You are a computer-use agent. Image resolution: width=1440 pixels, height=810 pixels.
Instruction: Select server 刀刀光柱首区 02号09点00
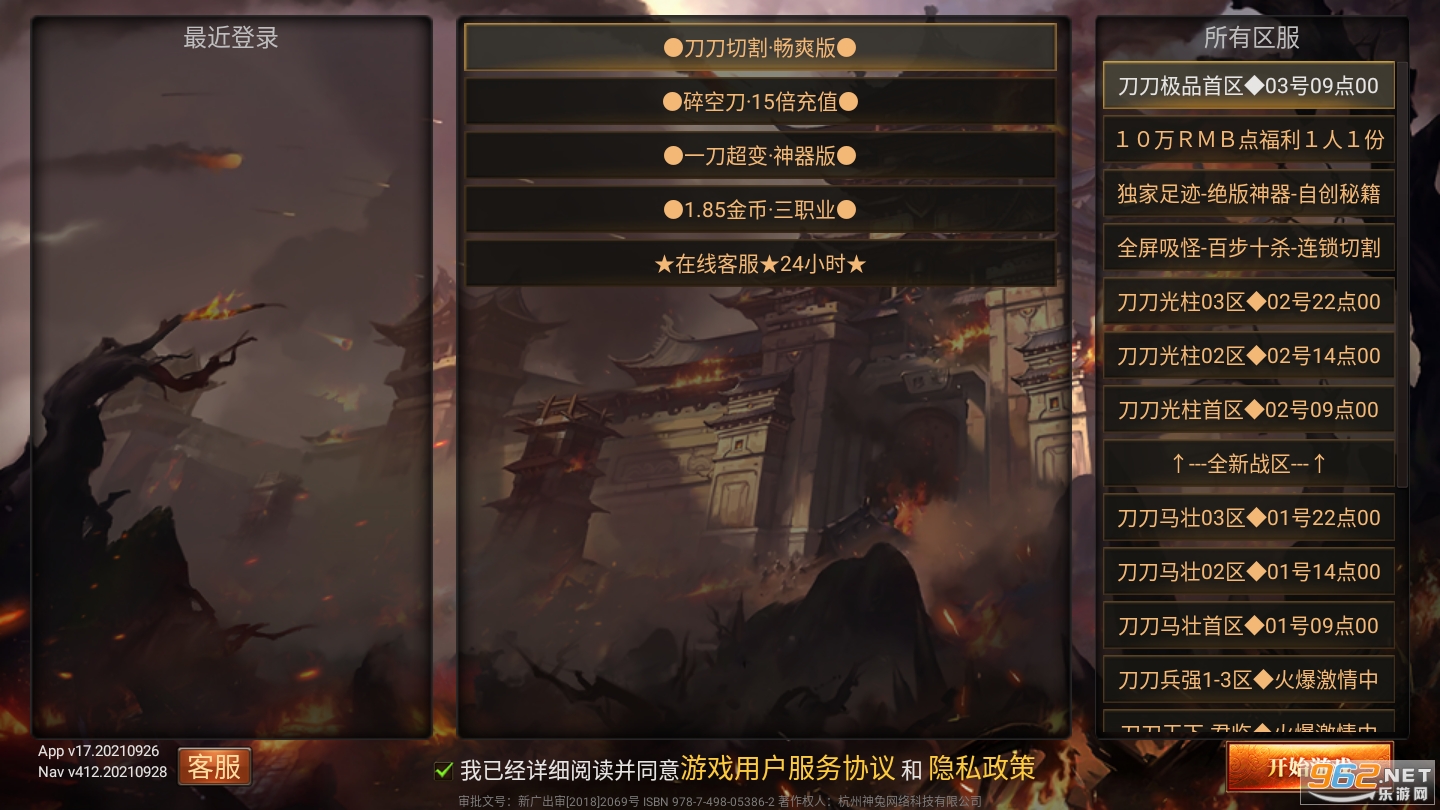click(x=1248, y=409)
